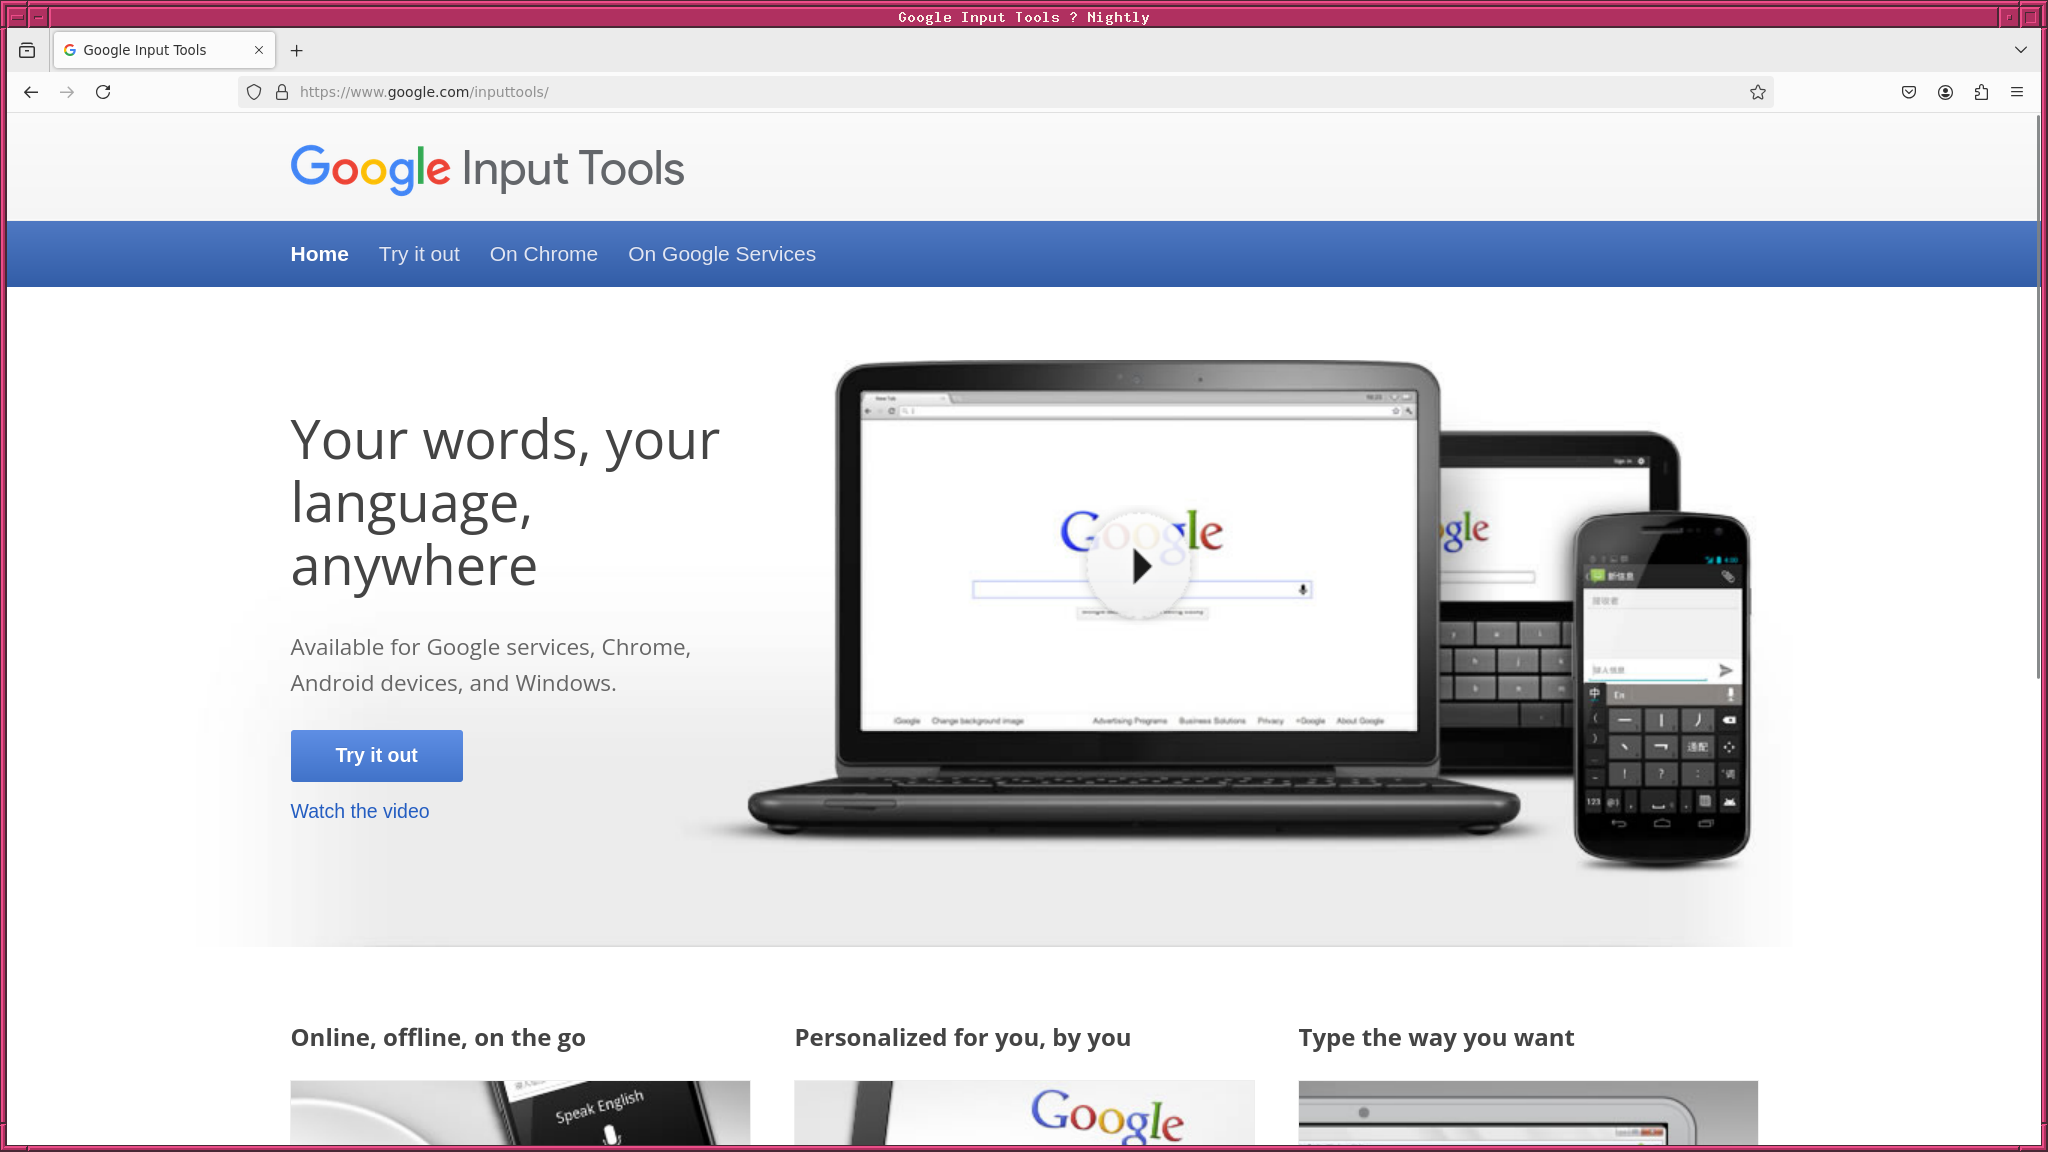
Task: Click the URL address bar field
Action: point(1000,92)
